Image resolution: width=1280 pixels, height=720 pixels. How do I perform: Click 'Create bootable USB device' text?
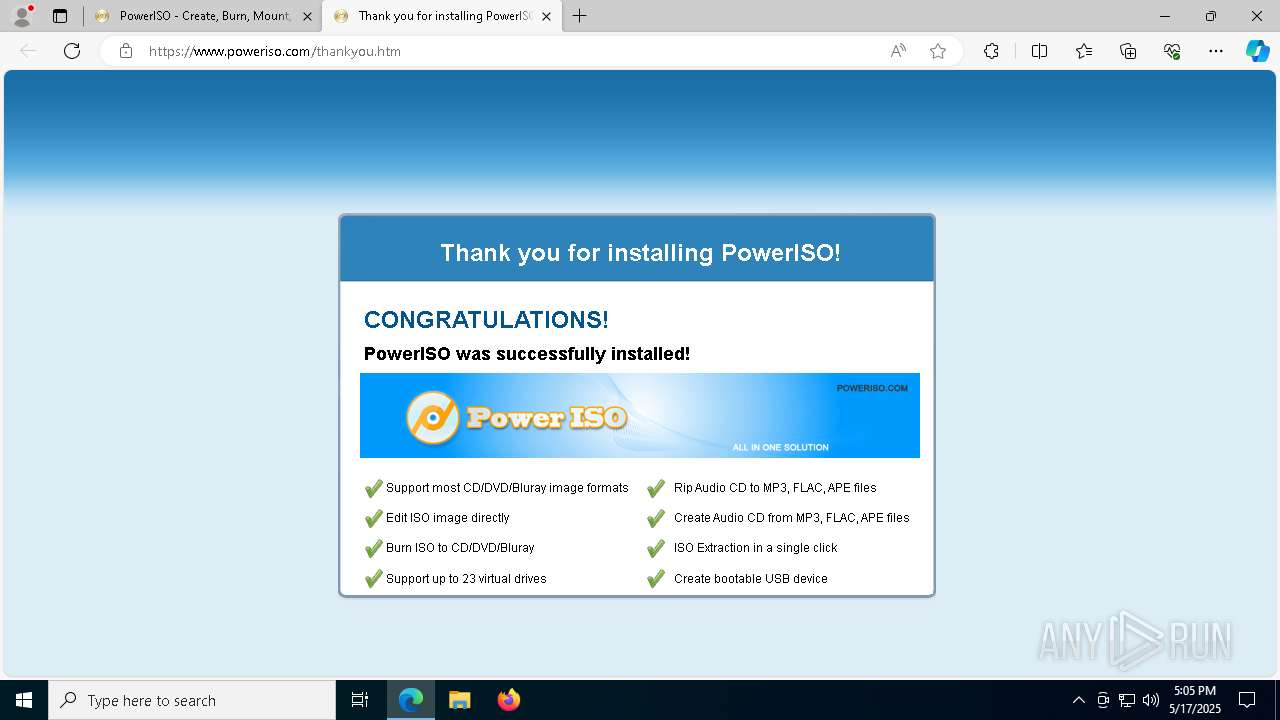tap(751, 579)
